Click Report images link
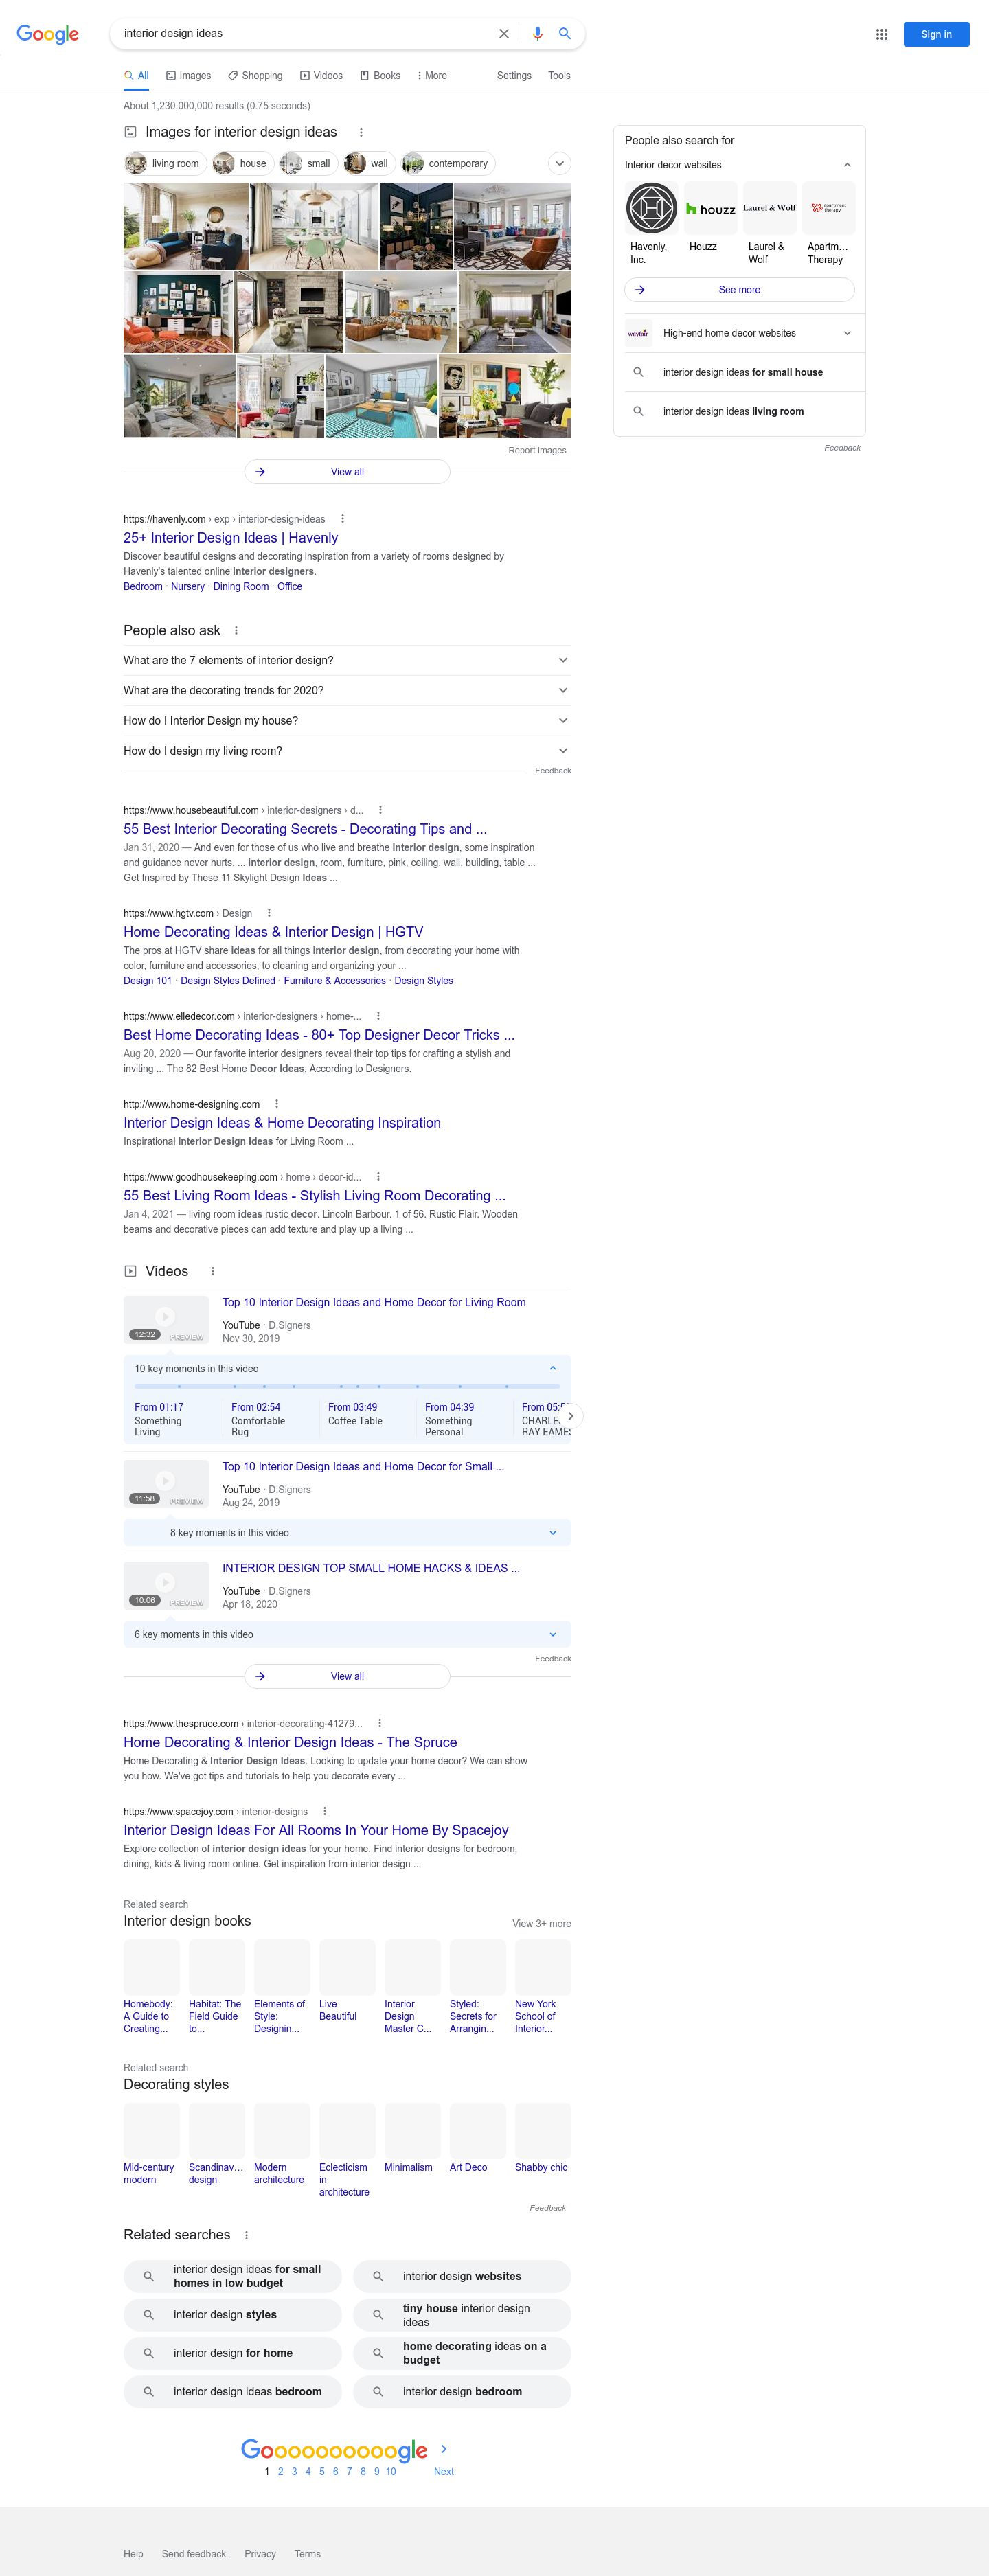 click(x=537, y=451)
